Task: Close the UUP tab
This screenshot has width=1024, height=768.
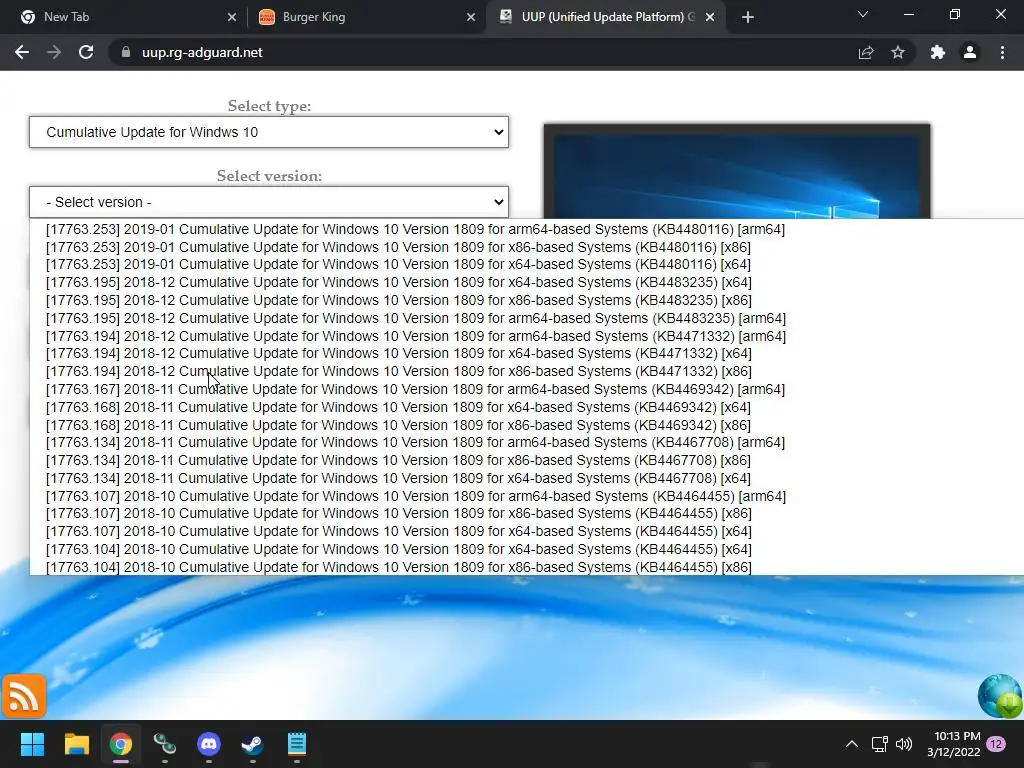Action: (x=710, y=17)
